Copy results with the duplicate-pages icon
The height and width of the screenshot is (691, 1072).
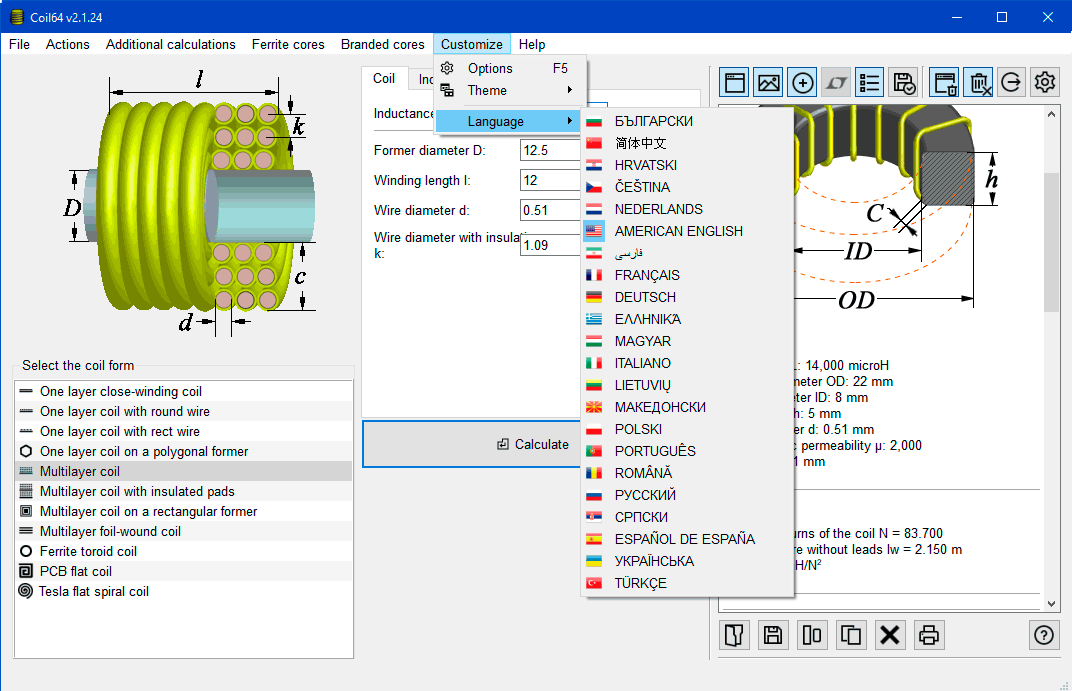tap(851, 635)
